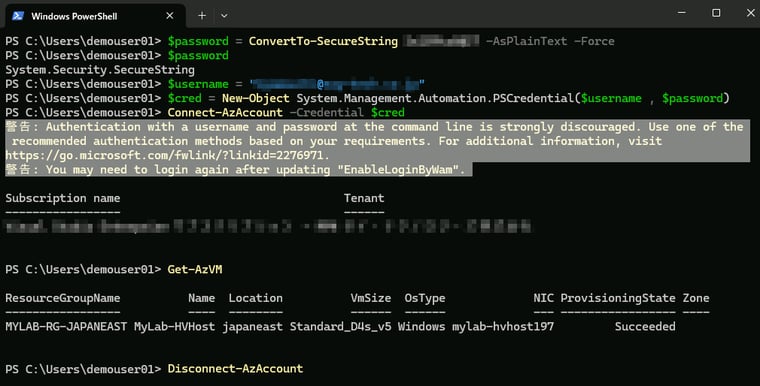Click the Succeeded provisioning state value
Screen dimensions: 760x386
click(x=645, y=326)
